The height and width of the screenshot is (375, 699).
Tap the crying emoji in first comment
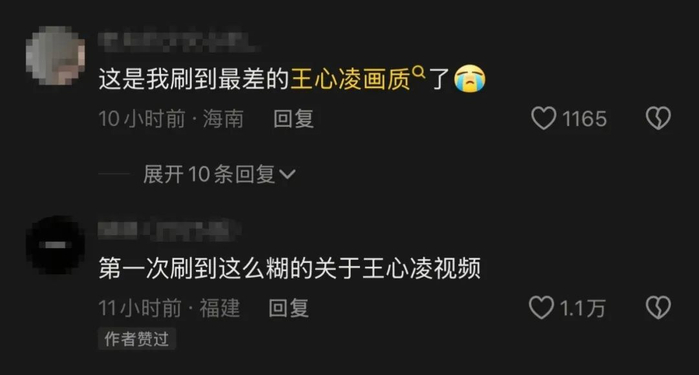(469, 79)
